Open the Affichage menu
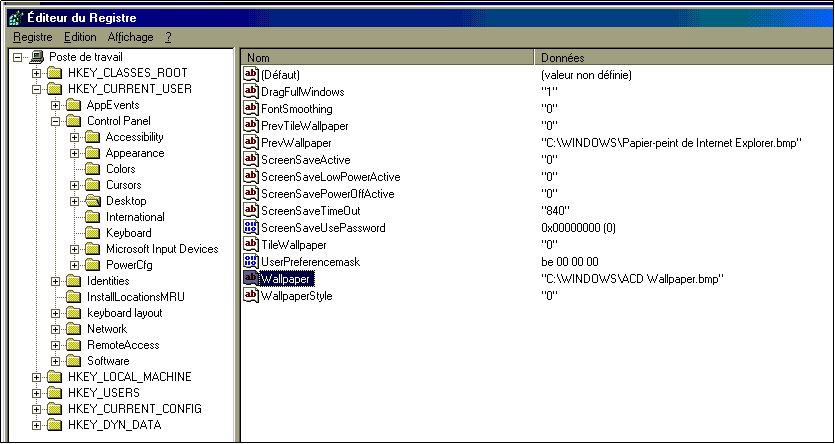This screenshot has width=835, height=444. click(x=130, y=37)
